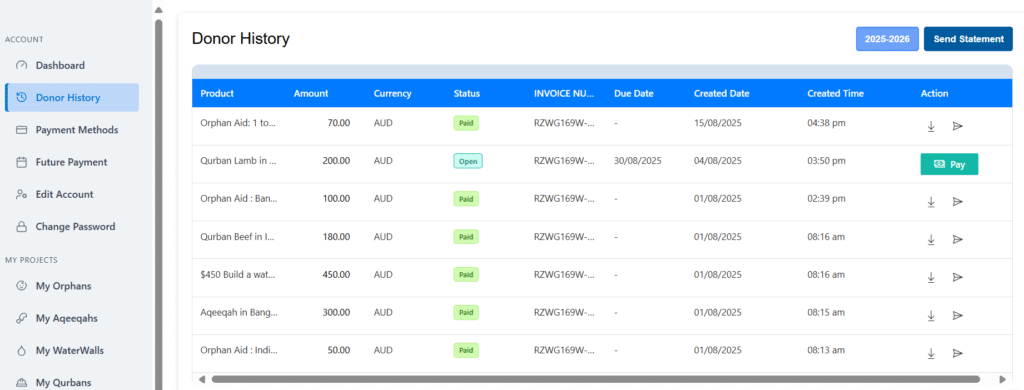Go to Payment Methods page

[x=72, y=130]
